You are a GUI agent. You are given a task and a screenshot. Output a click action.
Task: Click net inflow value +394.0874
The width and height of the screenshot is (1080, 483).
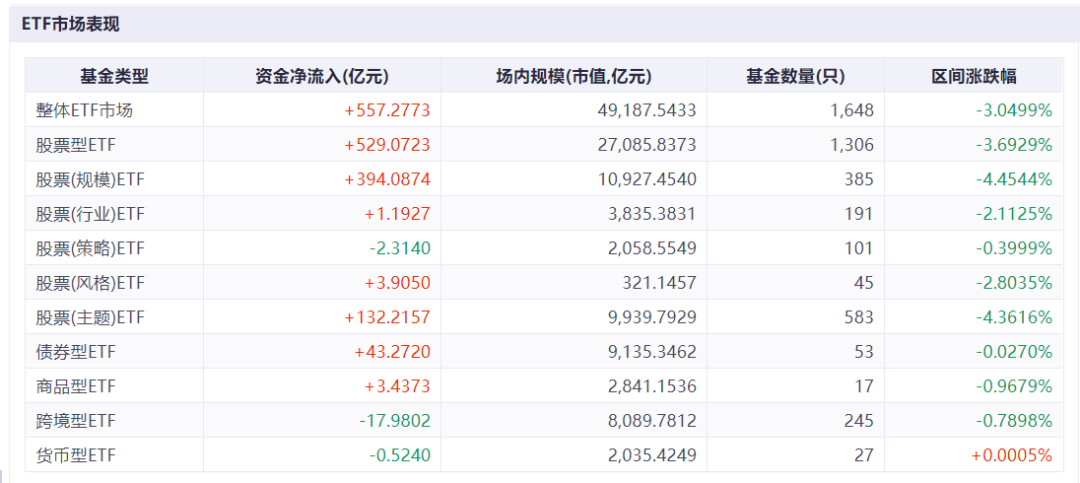click(x=388, y=179)
